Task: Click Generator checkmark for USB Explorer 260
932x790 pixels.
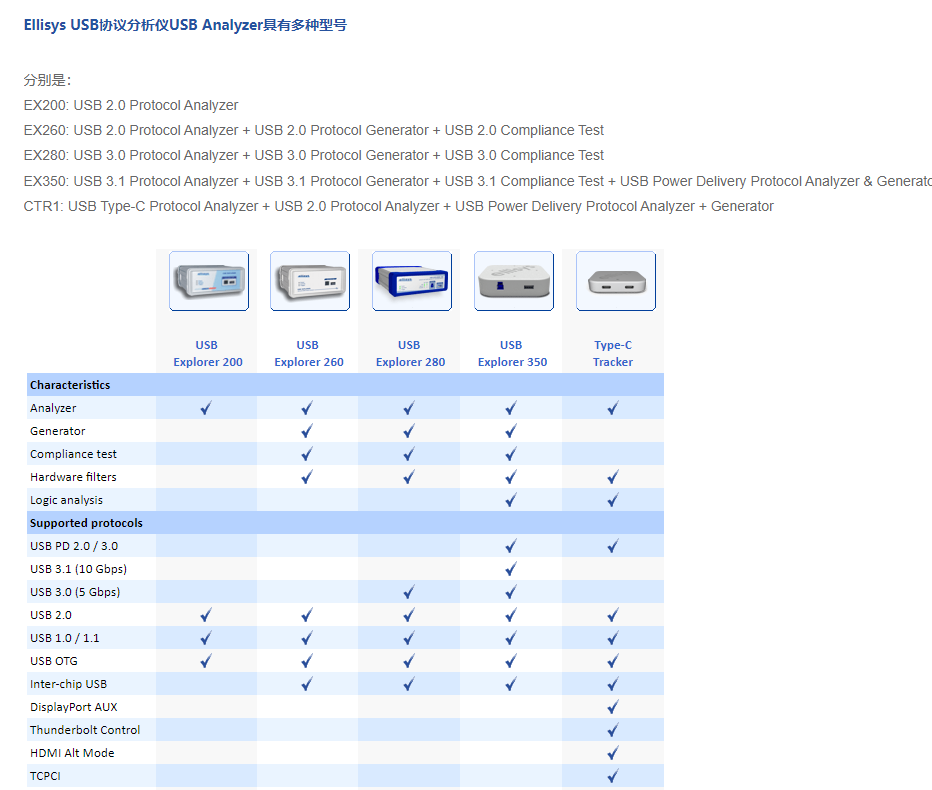Action: (307, 431)
